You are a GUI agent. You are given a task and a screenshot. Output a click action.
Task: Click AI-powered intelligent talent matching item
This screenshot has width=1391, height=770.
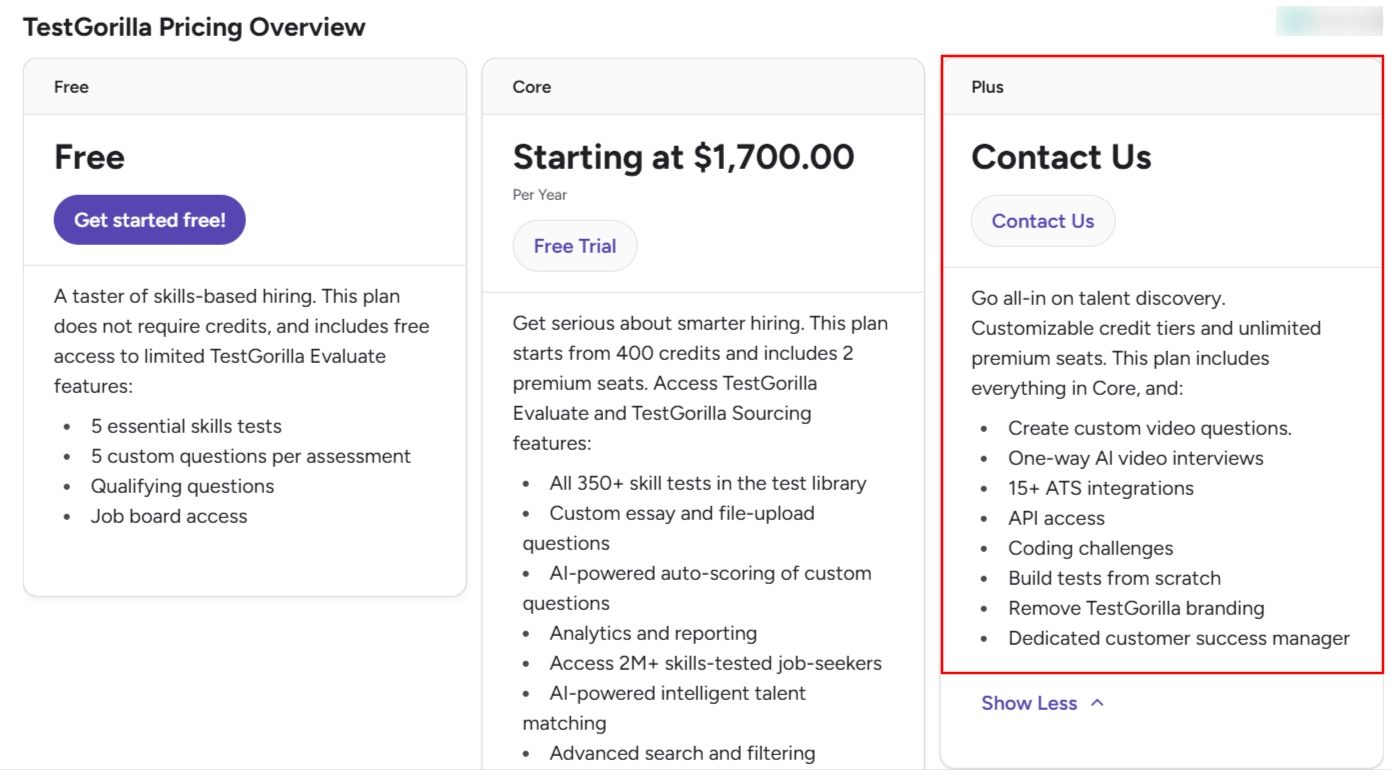click(x=664, y=708)
